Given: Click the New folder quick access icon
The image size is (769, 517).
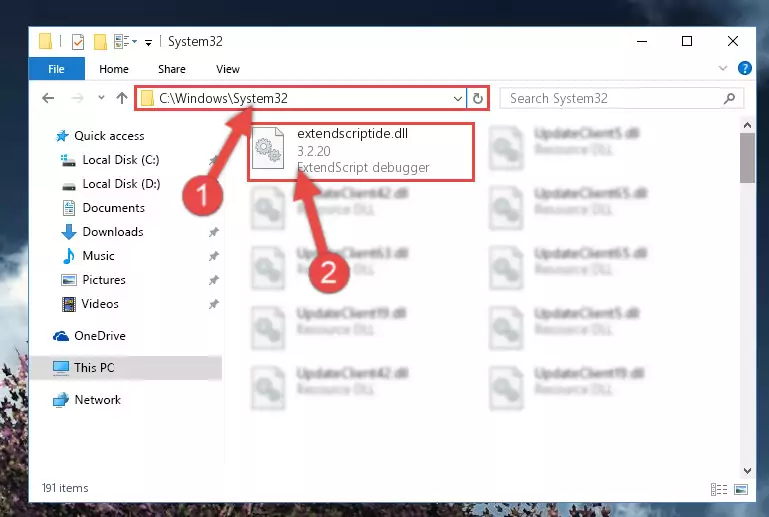Looking at the screenshot, I should tap(100, 42).
